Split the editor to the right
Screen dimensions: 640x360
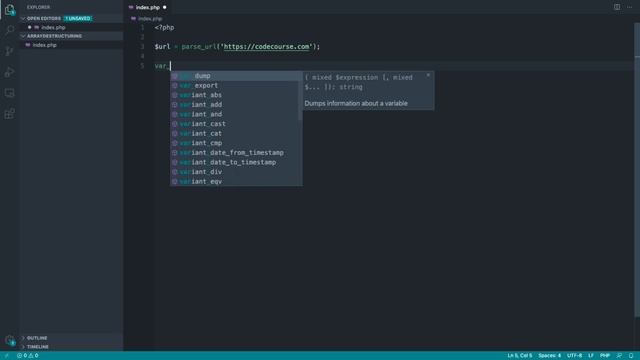click(617, 7)
